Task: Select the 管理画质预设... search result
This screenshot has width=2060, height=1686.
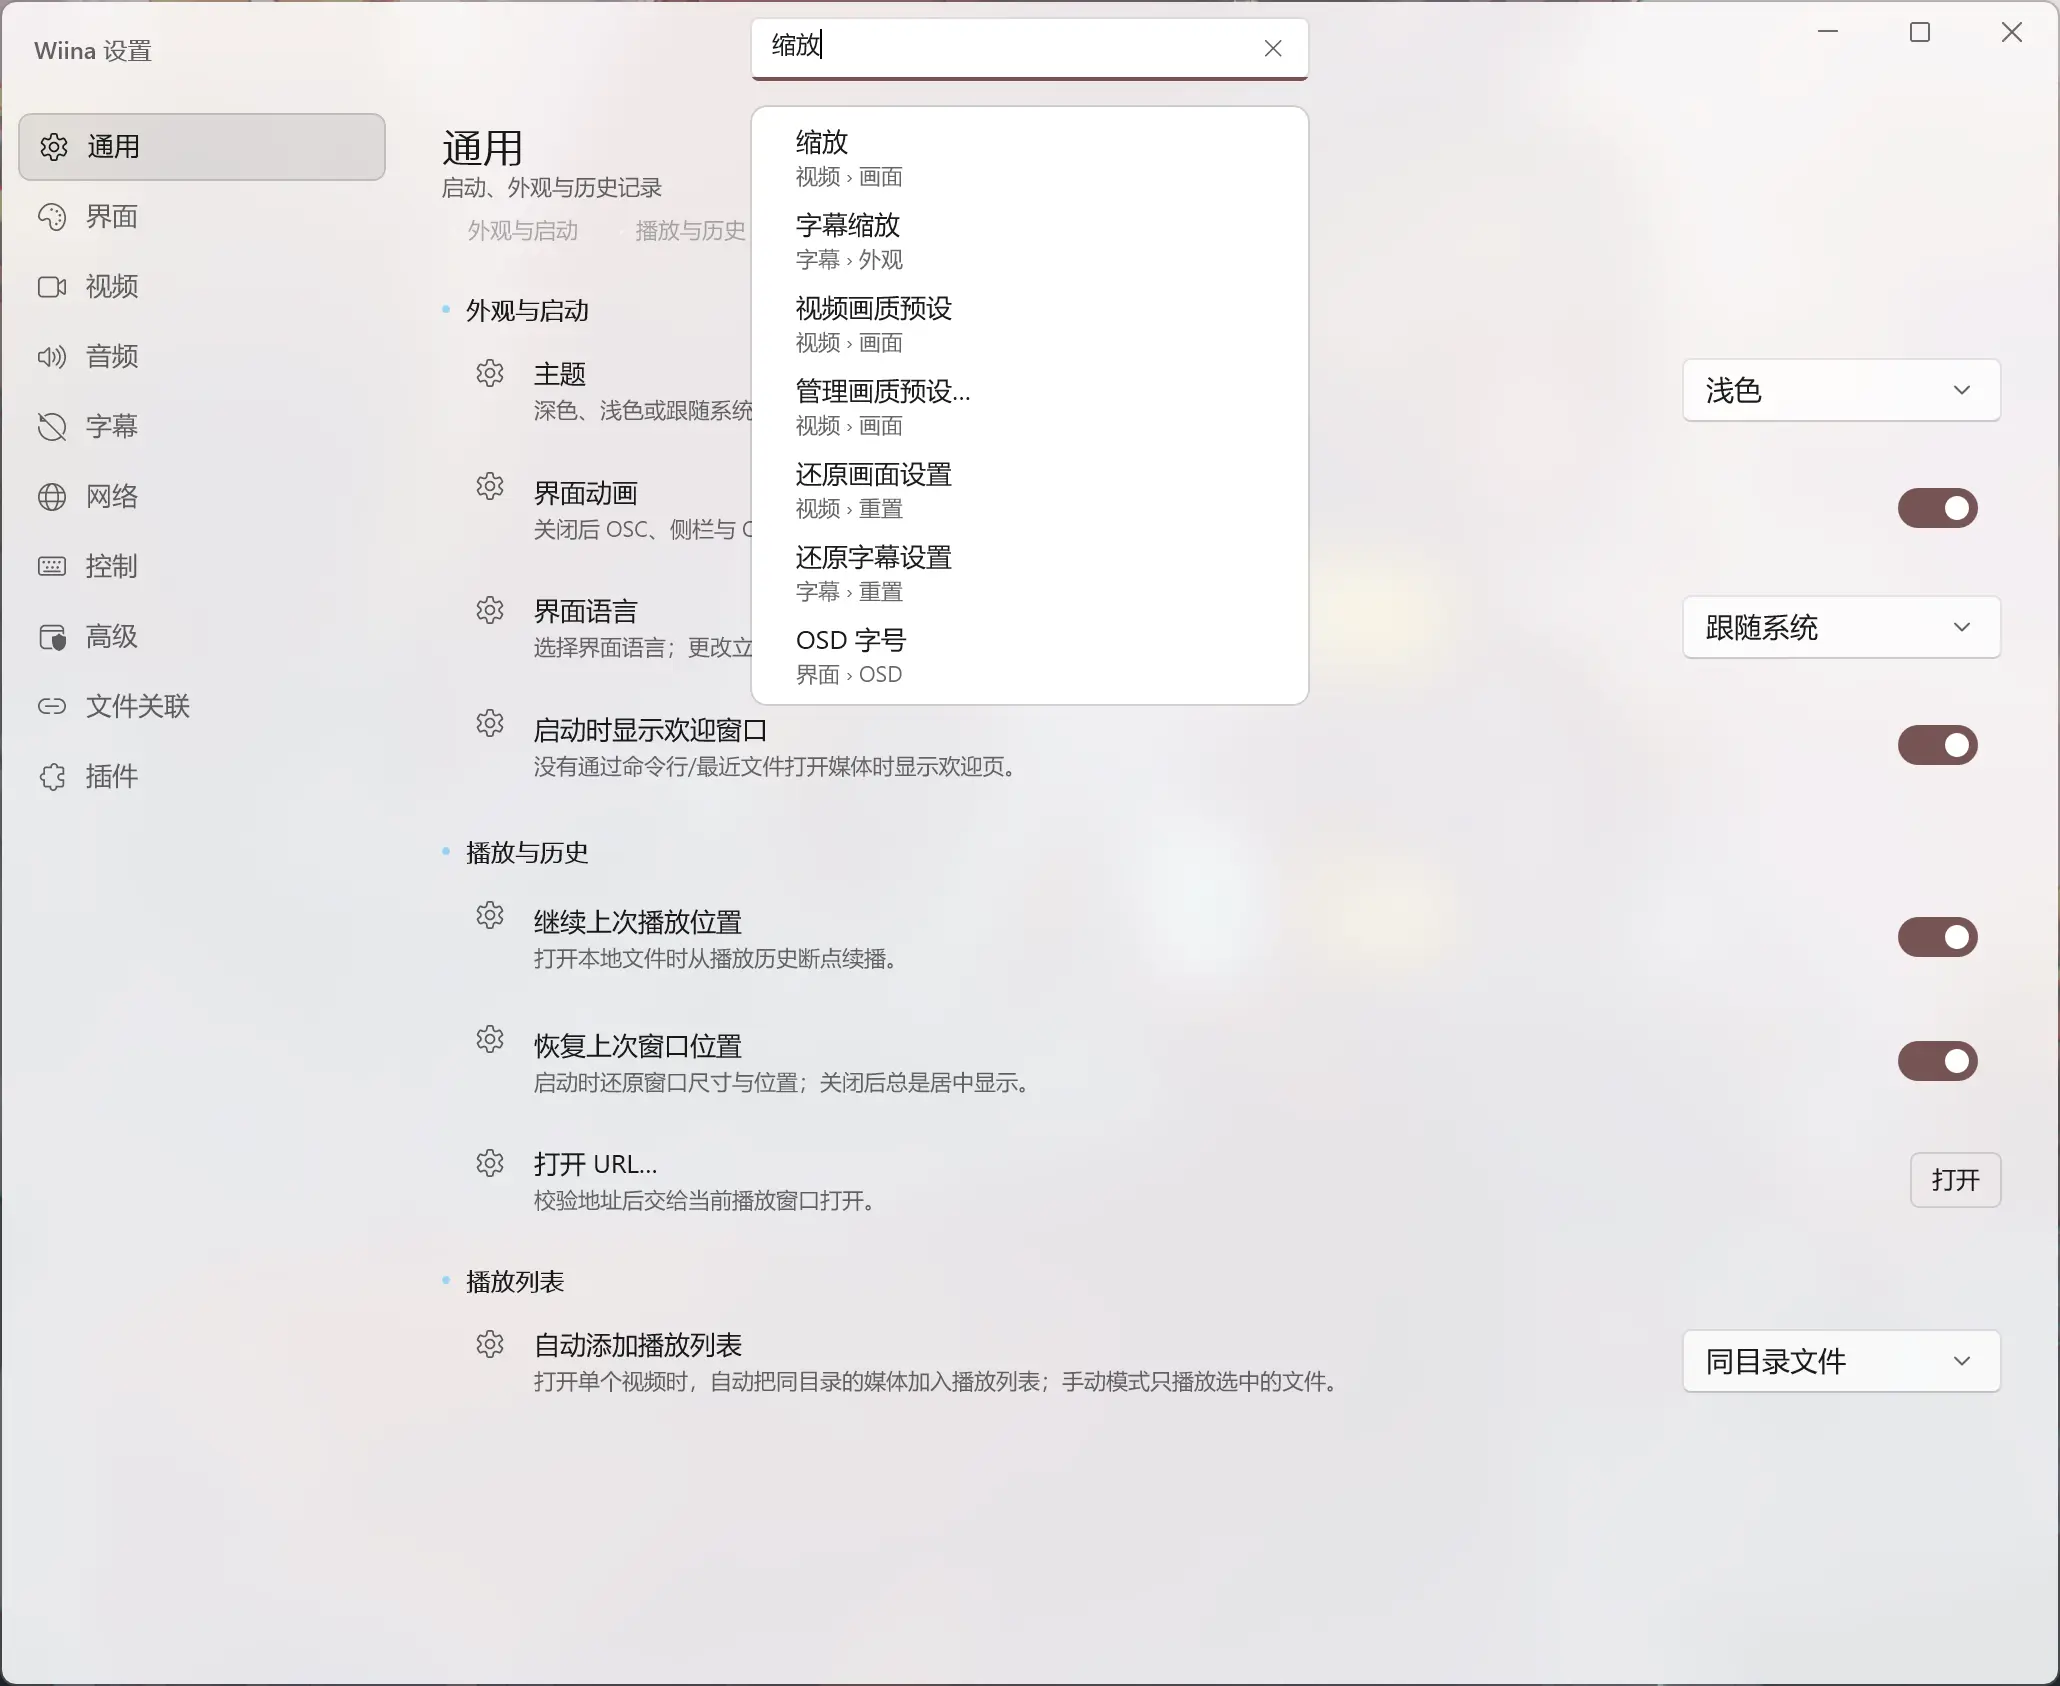Action: coord(1030,407)
